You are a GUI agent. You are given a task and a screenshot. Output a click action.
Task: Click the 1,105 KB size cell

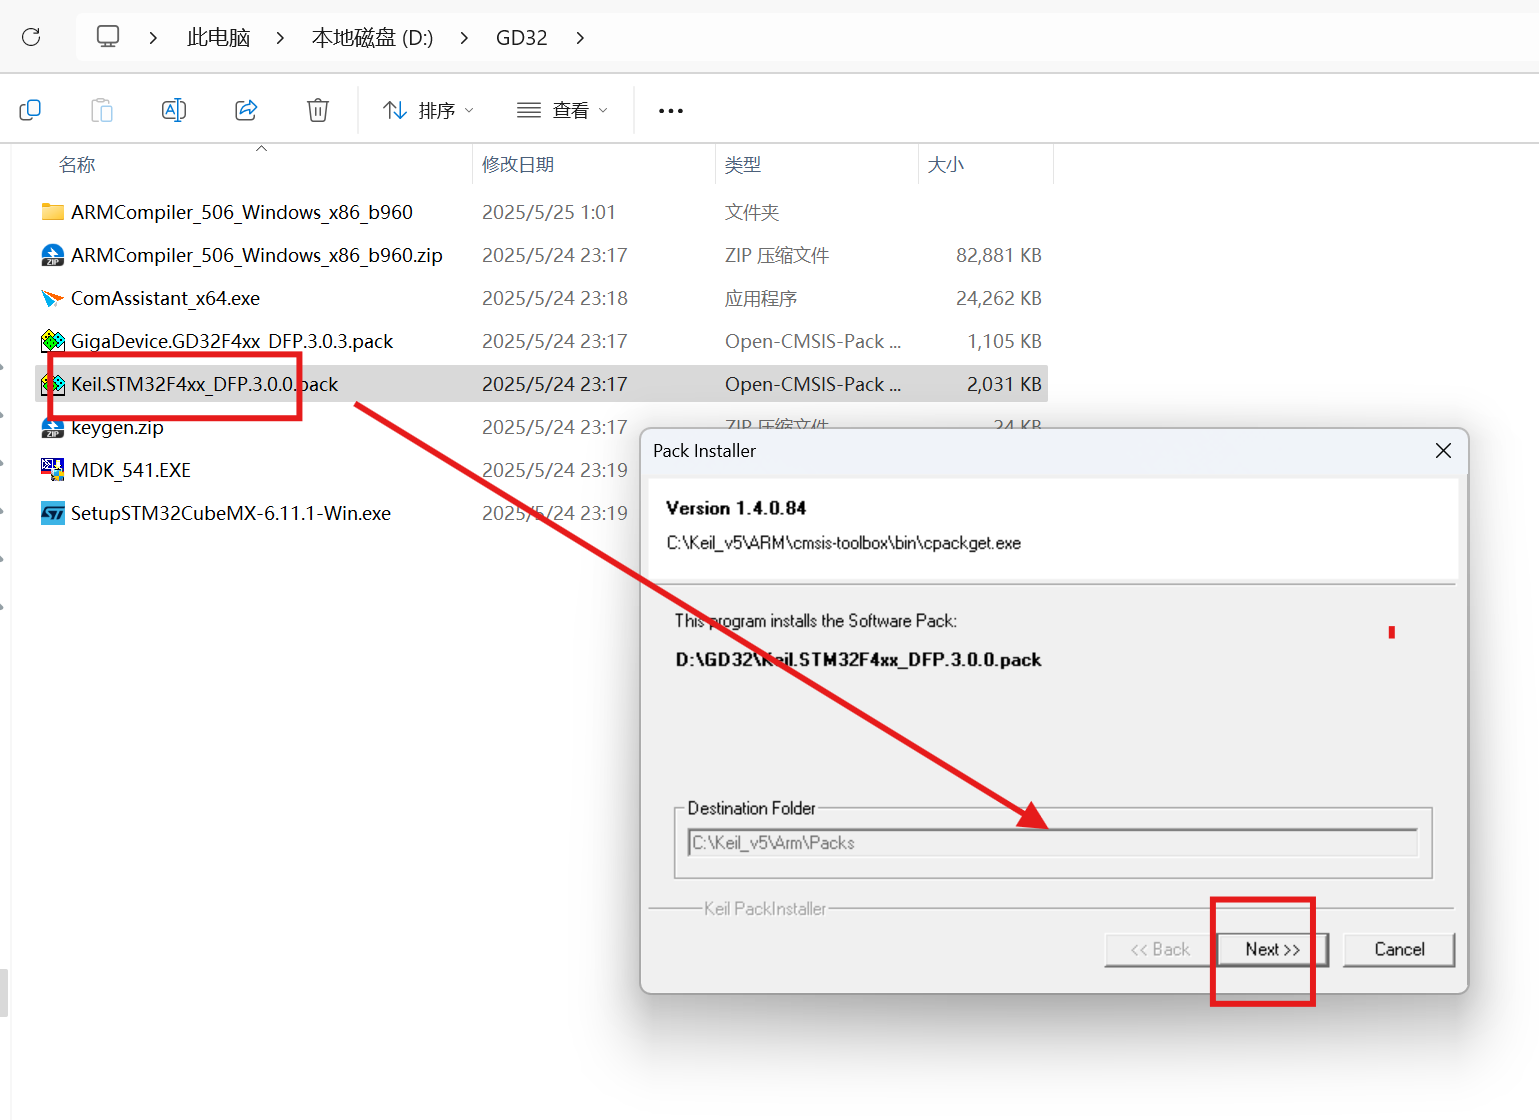coord(1004,341)
